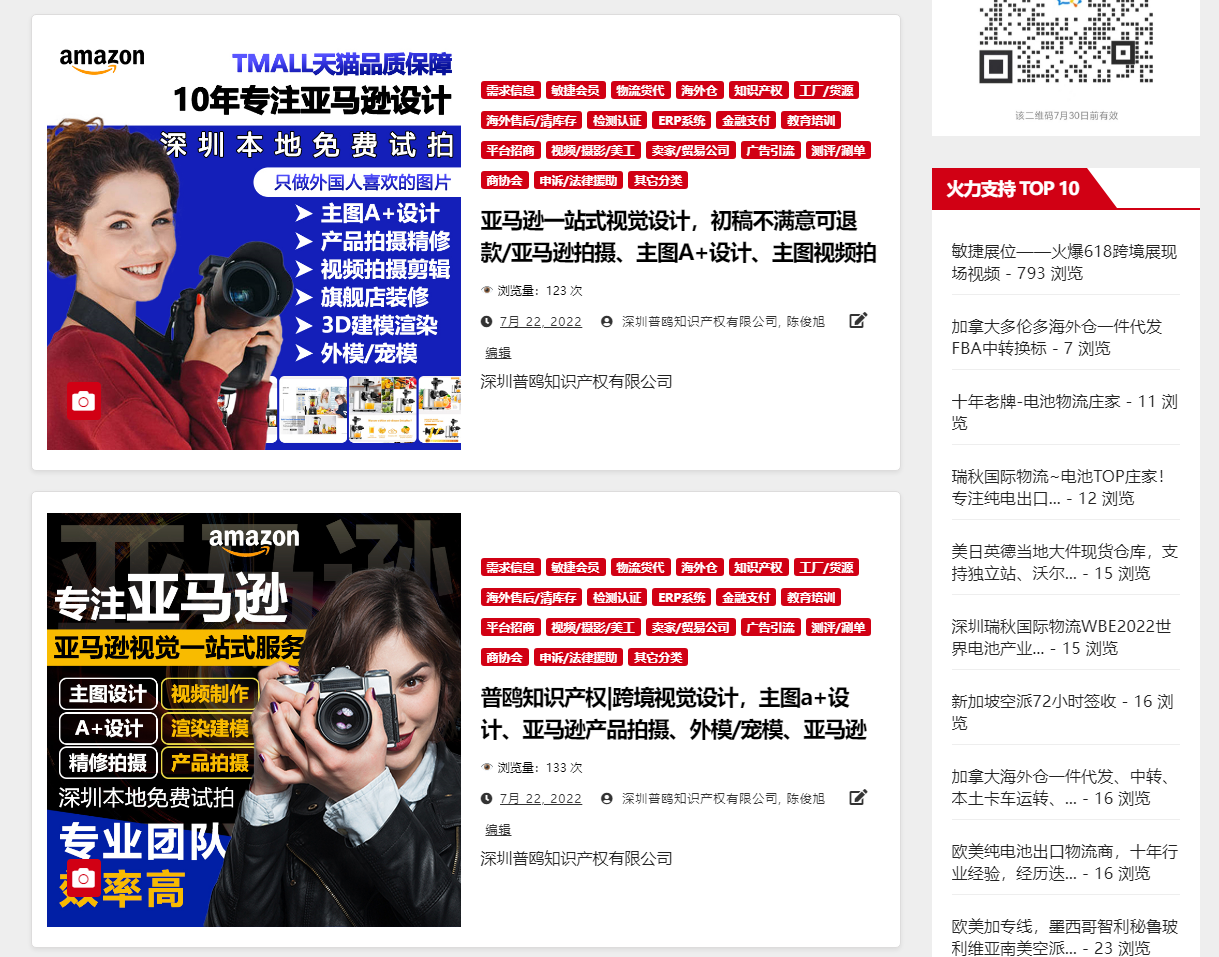Screen dimensions: 1219x957
Task: Open title 普鸥知识产权|跨境视觉设计，主图a+设计
Action: click(674, 713)
